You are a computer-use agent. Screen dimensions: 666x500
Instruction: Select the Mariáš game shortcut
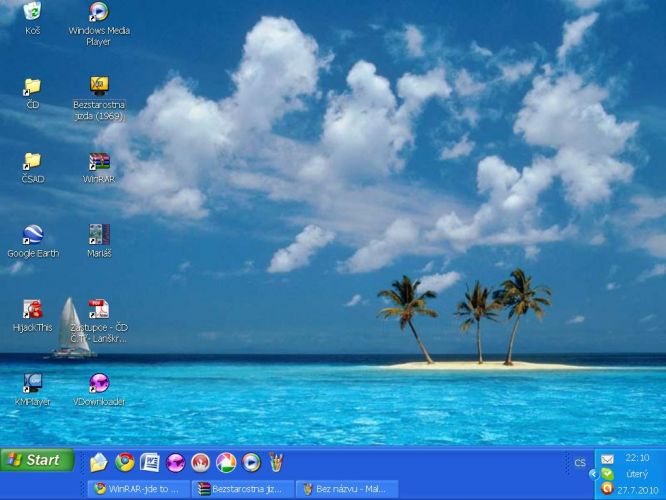pyautogui.click(x=99, y=241)
